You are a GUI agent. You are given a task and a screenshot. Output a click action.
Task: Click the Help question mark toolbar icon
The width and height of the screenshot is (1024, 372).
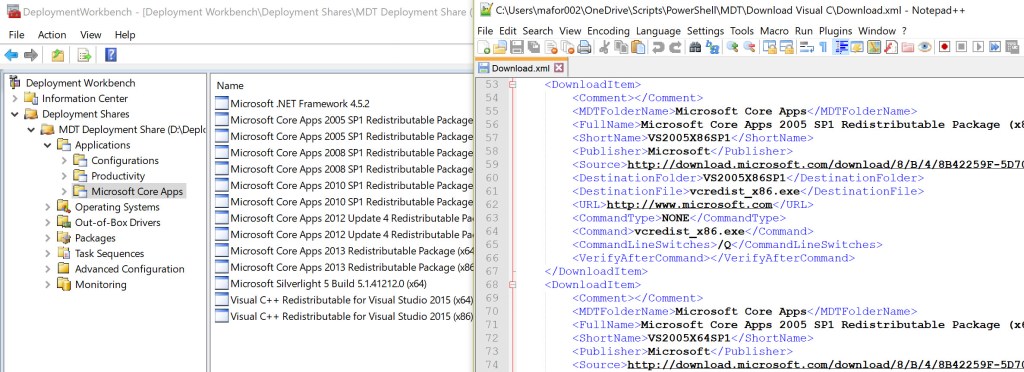pyautogui.click(x=110, y=55)
